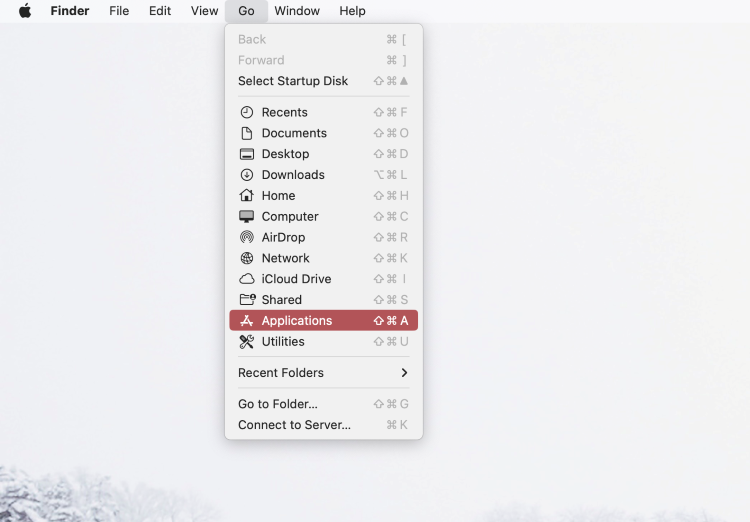750x522 pixels.
Task: Open the View menu
Action: tap(204, 11)
